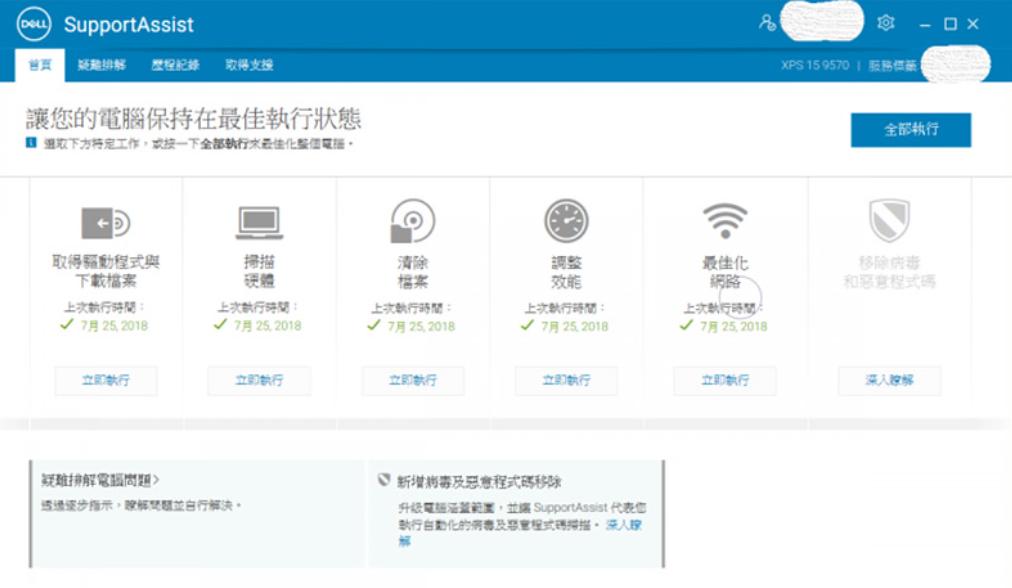
Task: Click green checkmark under 調整效能
Action: [527, 325]
